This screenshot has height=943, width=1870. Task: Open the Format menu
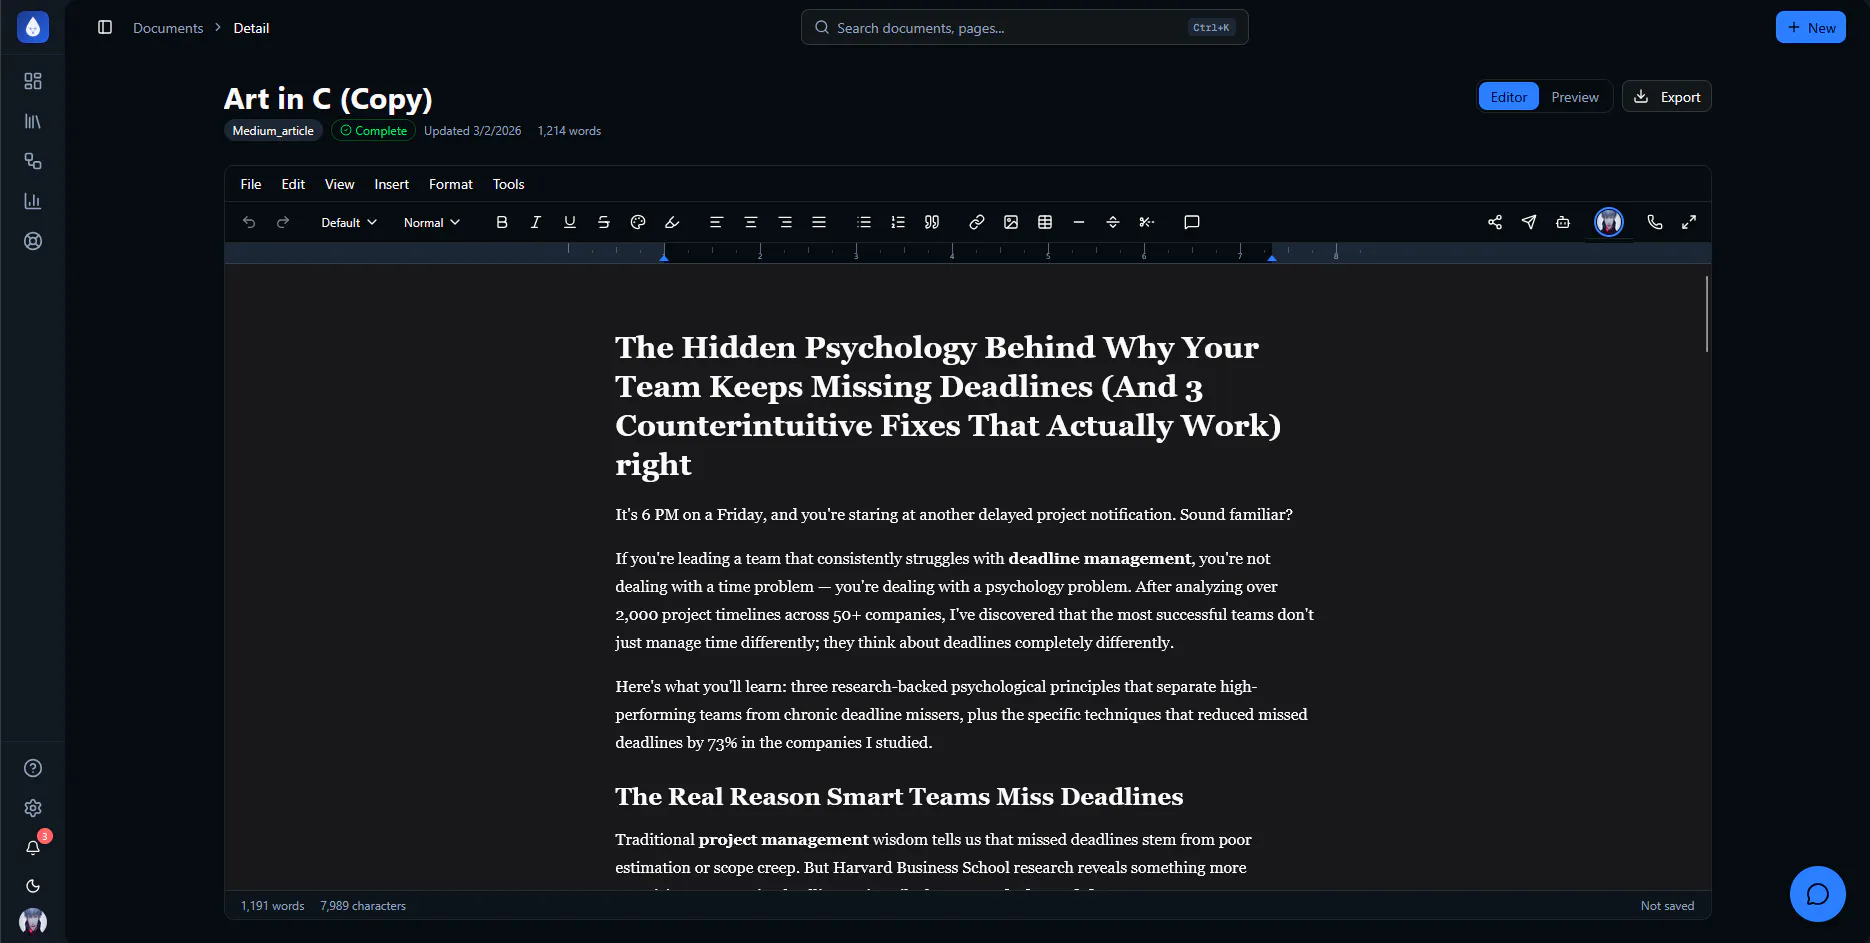tap(451, 184)
